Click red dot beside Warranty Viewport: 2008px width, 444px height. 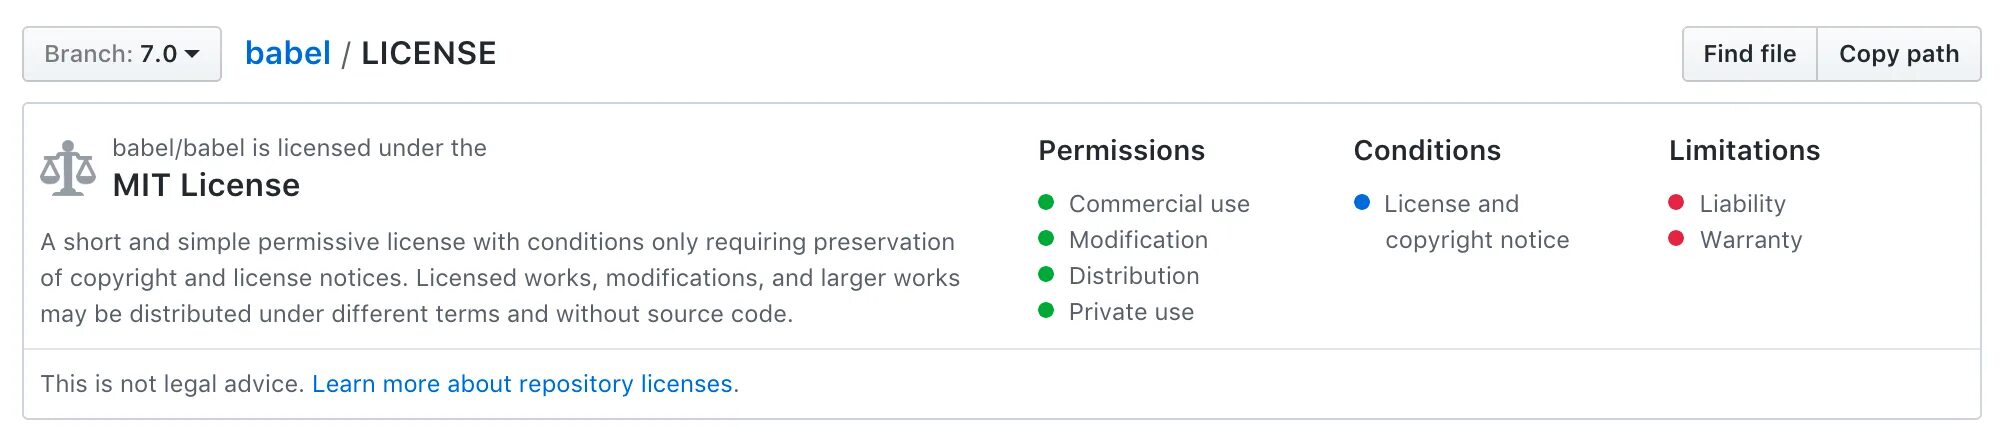[x=1676, y=239]
